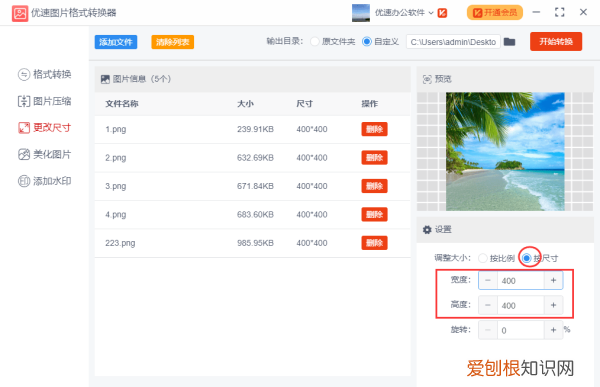
Task: Increase 高度 with plus button
Action: [x=553, y=305]
